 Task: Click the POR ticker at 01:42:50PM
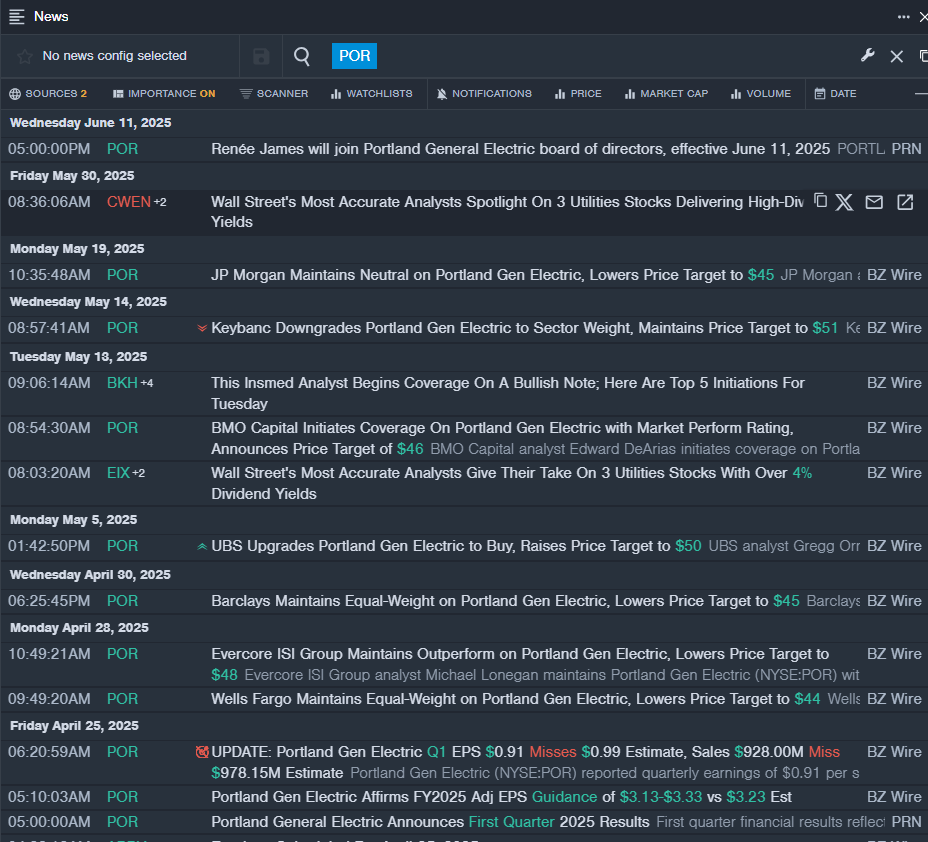tap(123, 546)
